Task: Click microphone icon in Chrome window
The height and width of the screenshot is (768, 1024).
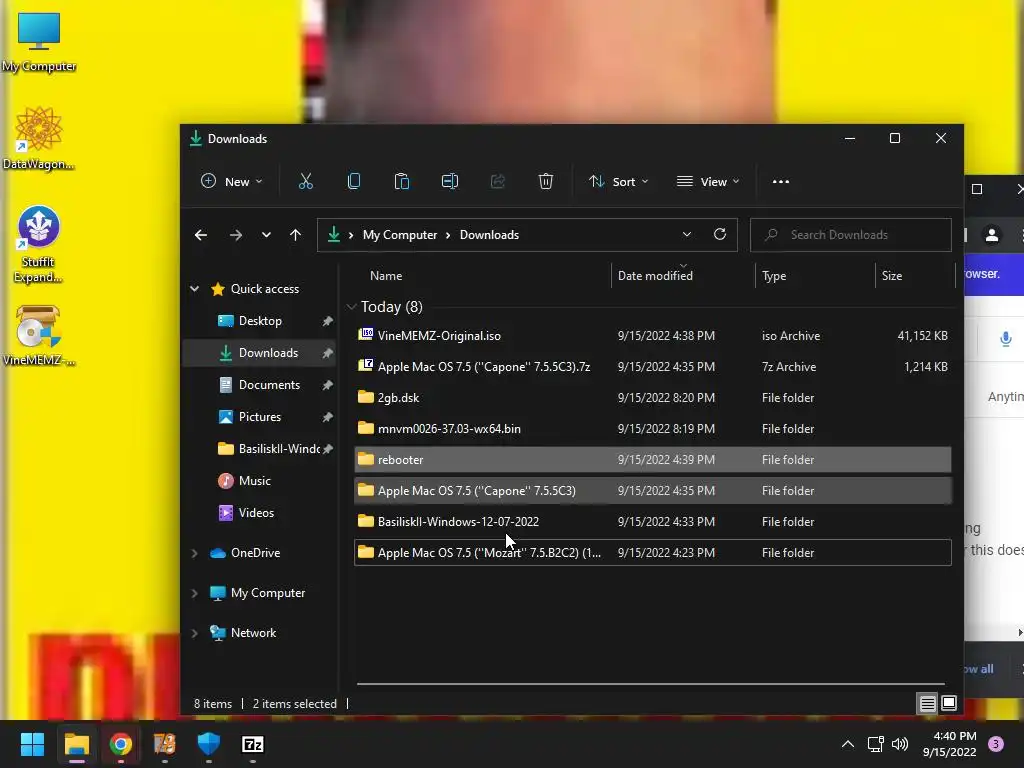Action: coord(1006,339)
